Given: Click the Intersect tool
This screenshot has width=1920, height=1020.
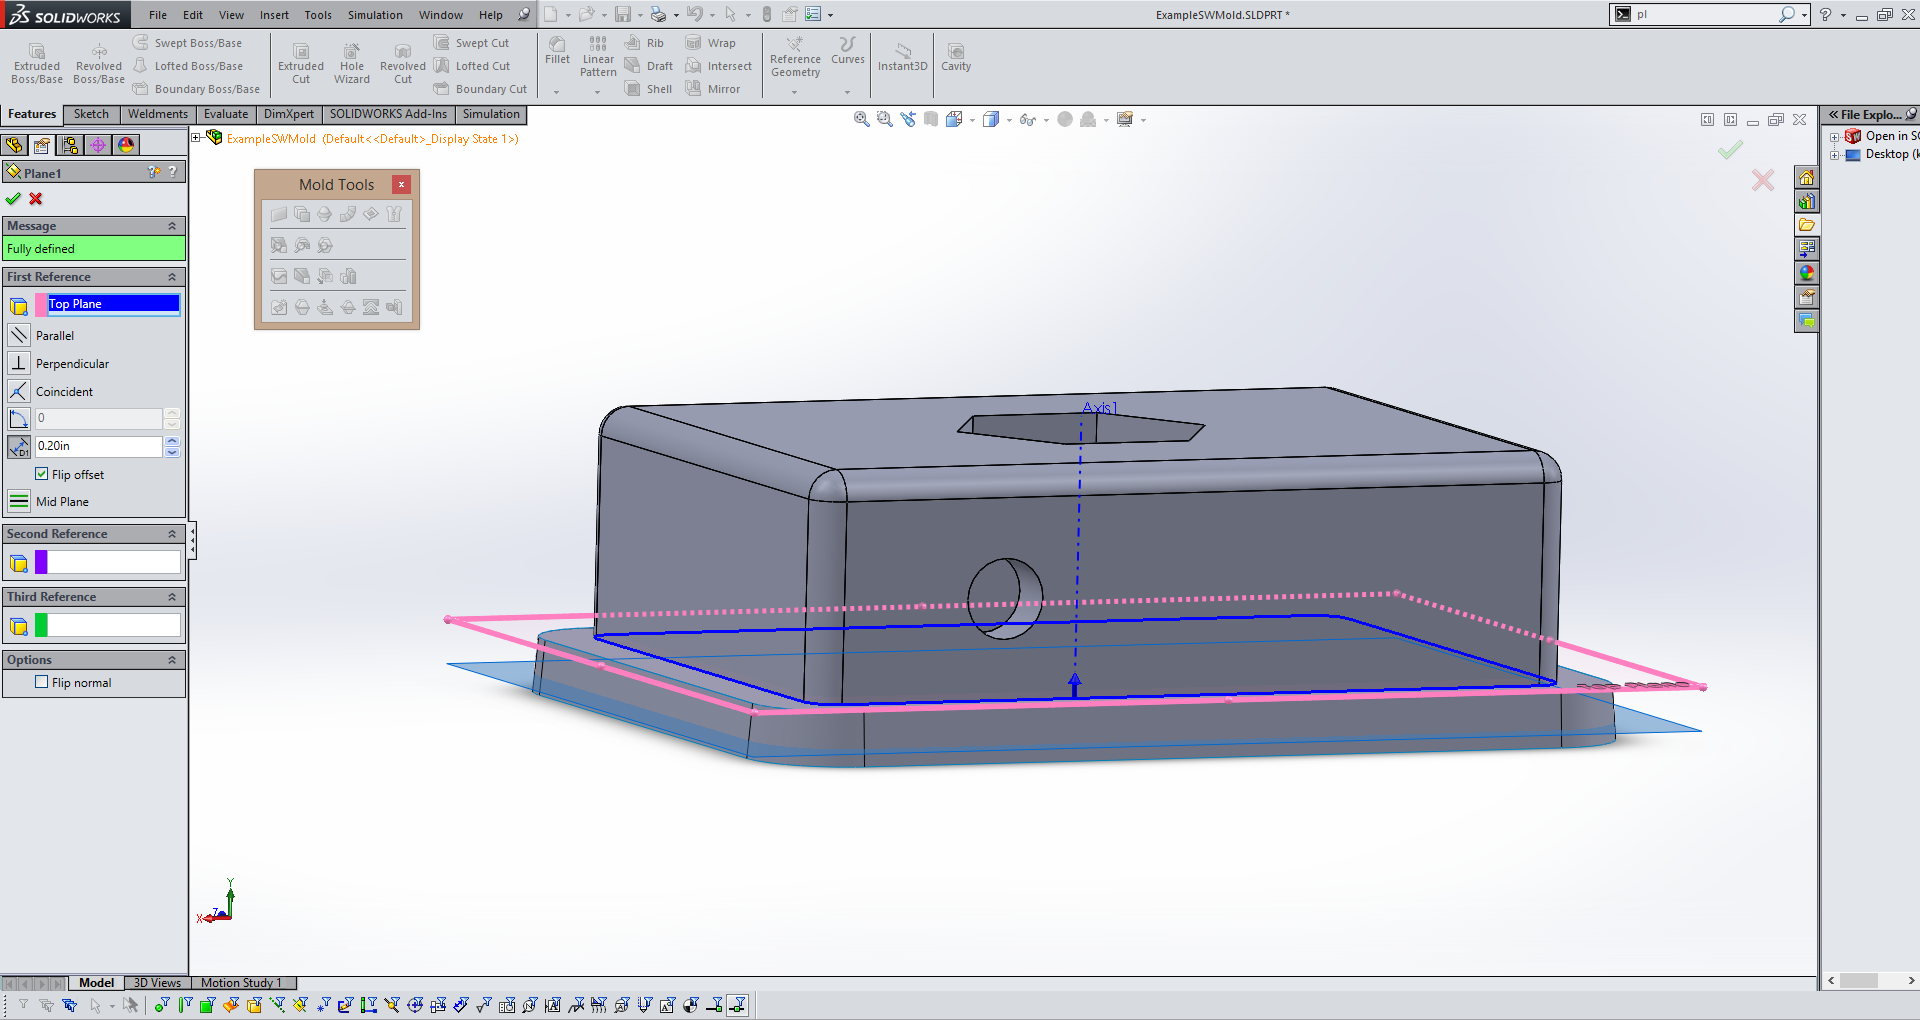Looking at the screenshot, I should point(719,66).
